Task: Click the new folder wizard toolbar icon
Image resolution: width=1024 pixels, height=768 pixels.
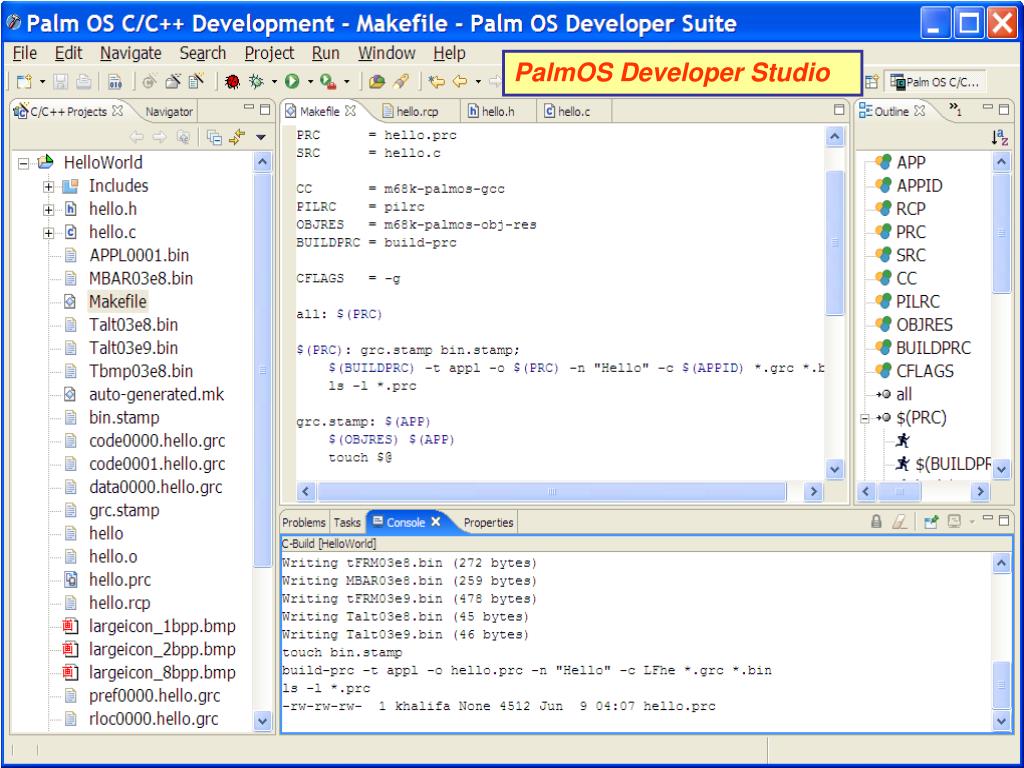Action: coord(173,81)
